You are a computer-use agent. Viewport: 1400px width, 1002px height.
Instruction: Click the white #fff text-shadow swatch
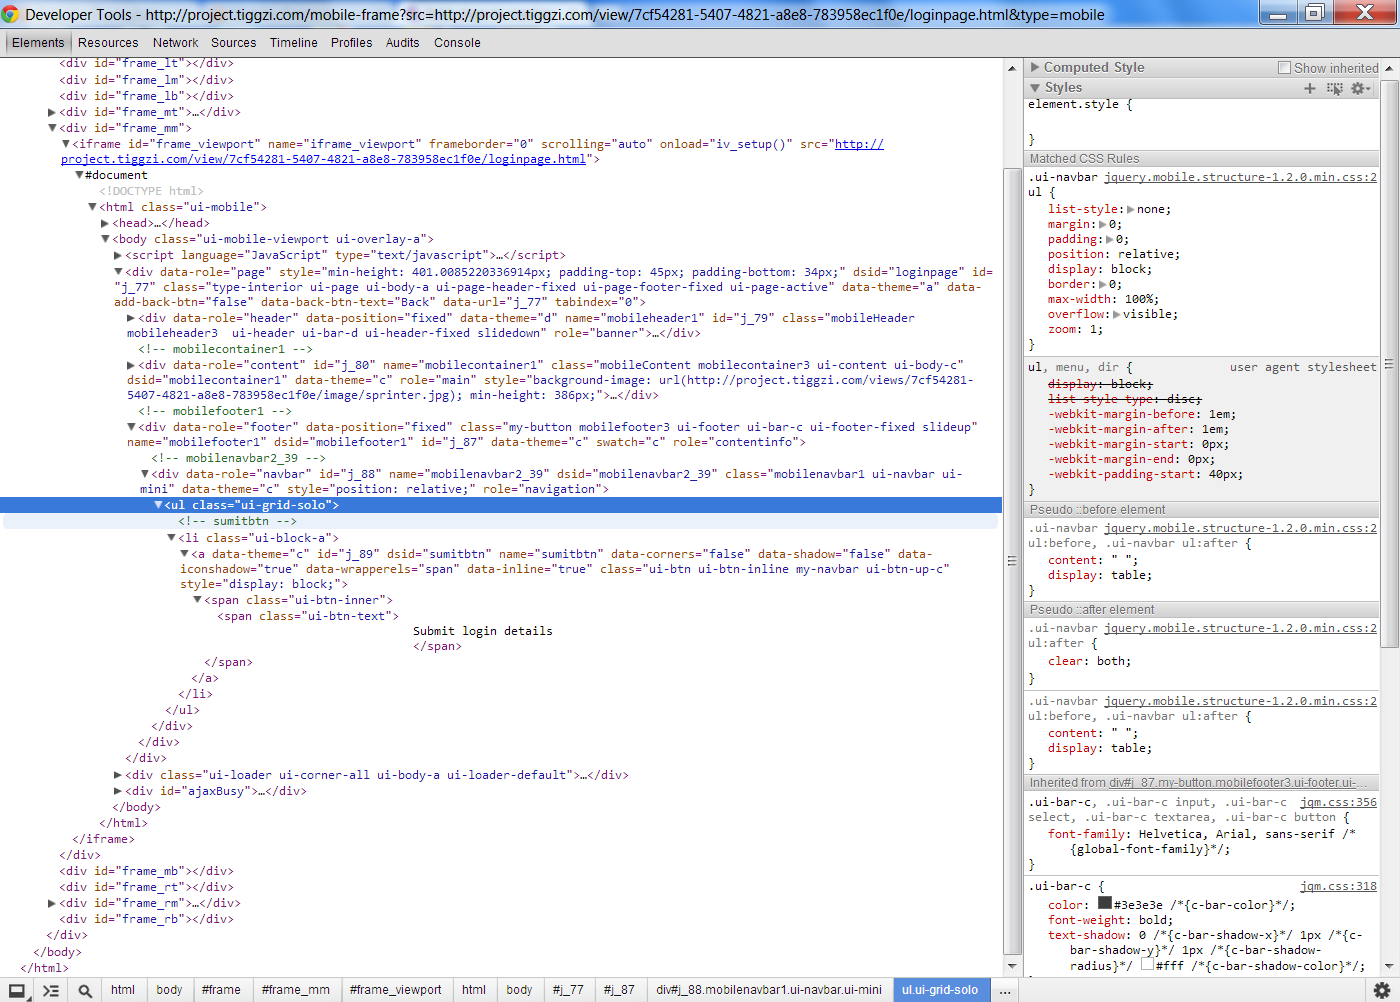click(x=1147, y=965)
